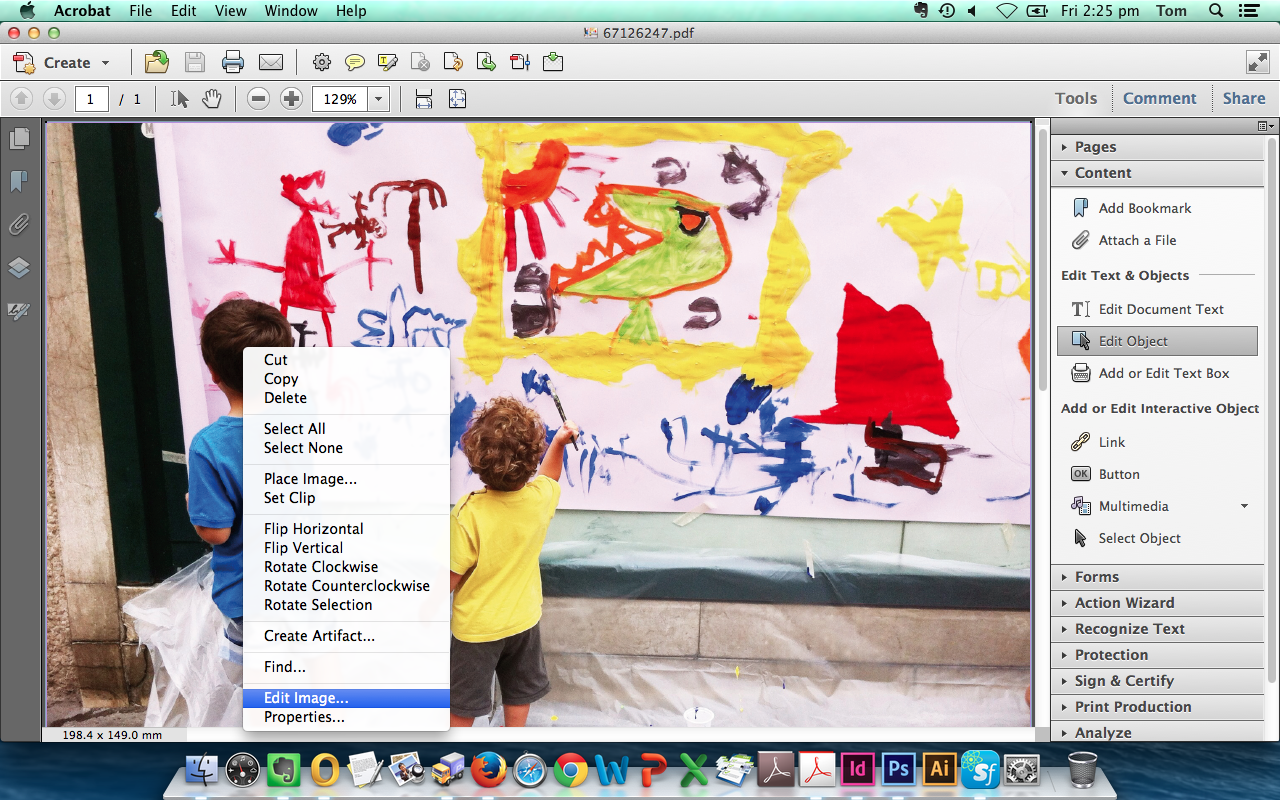The width and height of the screenshot is (1280, 800).
Task: Toggle full-screen read mode icon
Action: click(1258, 62)
